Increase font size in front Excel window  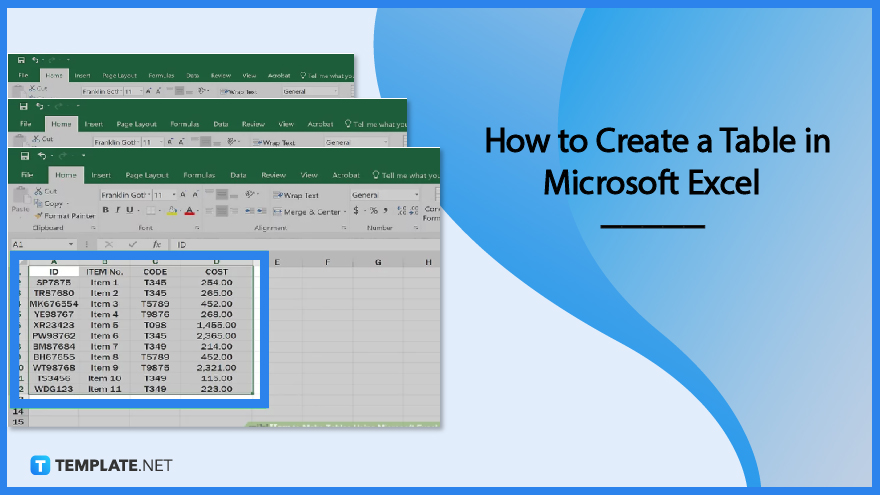pos(183,195)
